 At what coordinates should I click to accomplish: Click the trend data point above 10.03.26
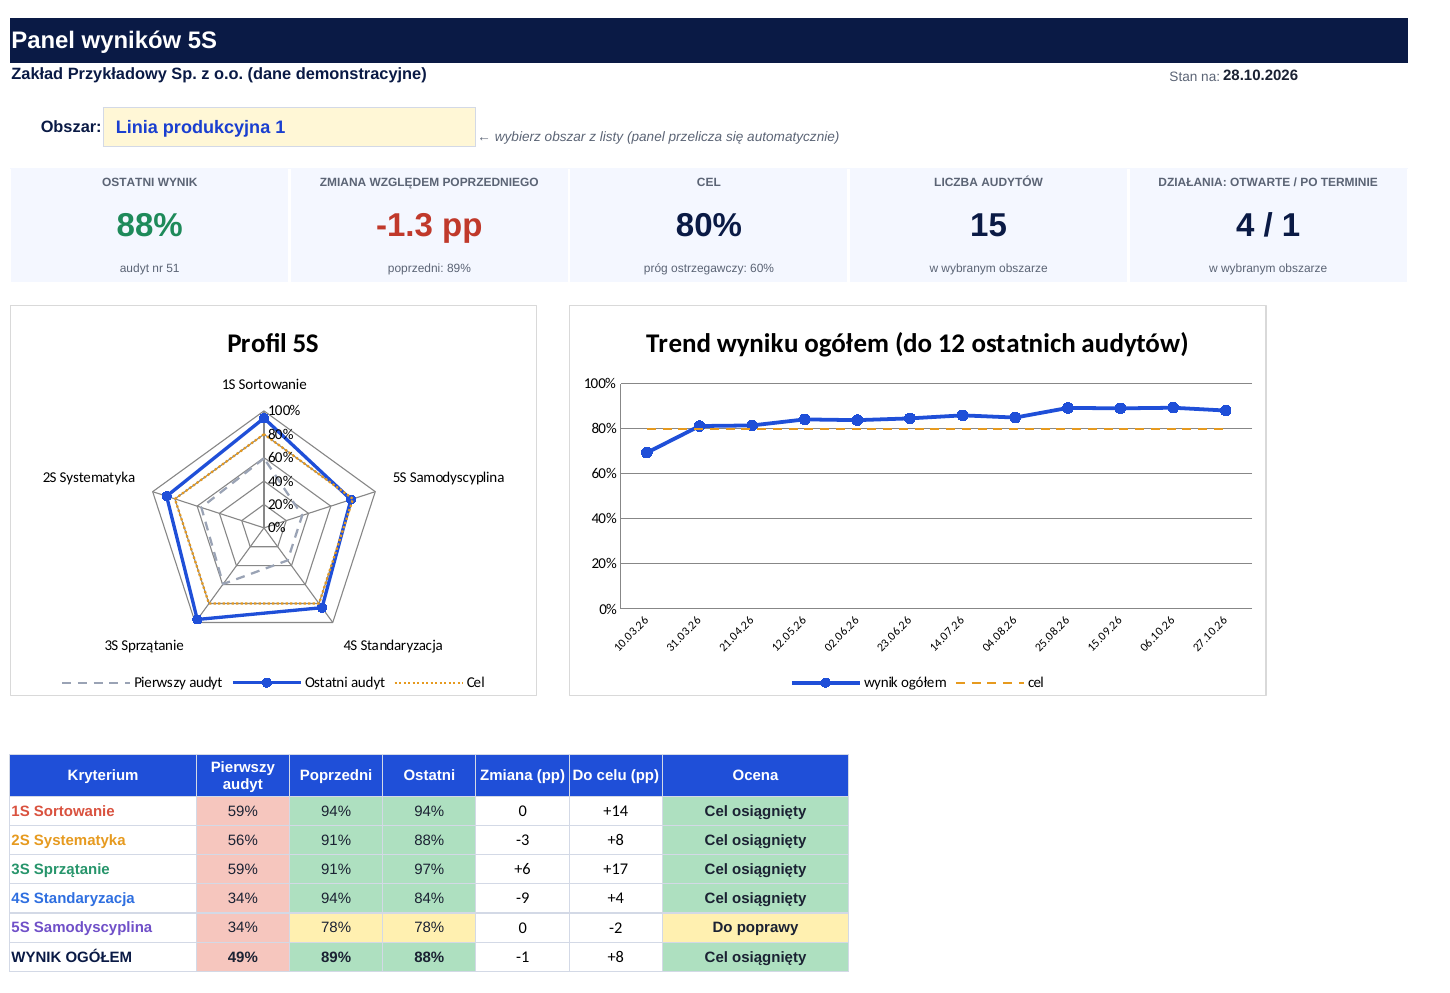tap(647, 453)
